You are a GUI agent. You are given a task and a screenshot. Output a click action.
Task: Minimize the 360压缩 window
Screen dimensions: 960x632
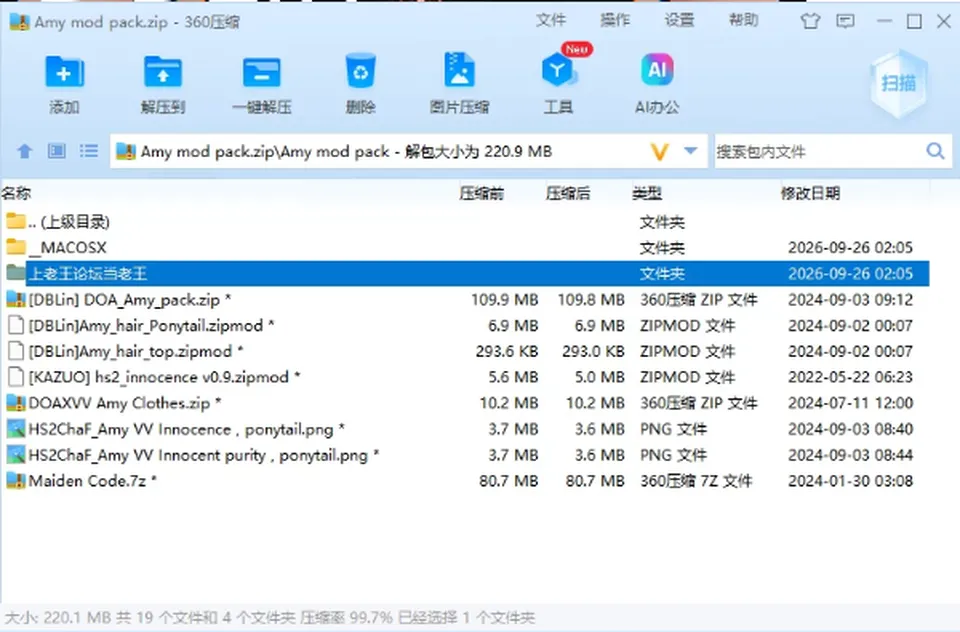tap(884, 21)
